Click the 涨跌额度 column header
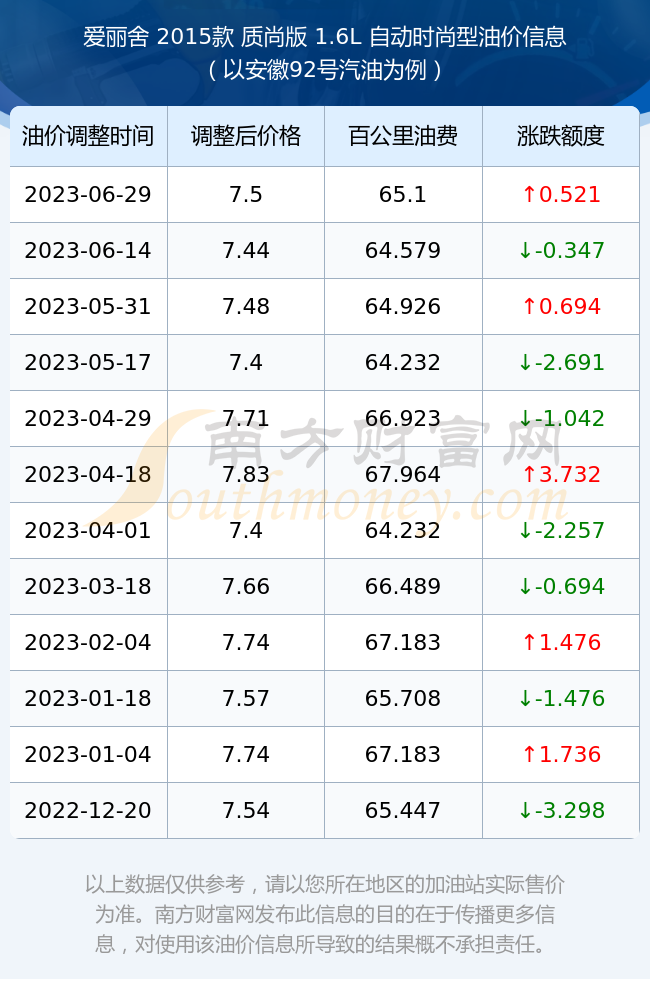650x1000 pixels. [x=561, y=136]
